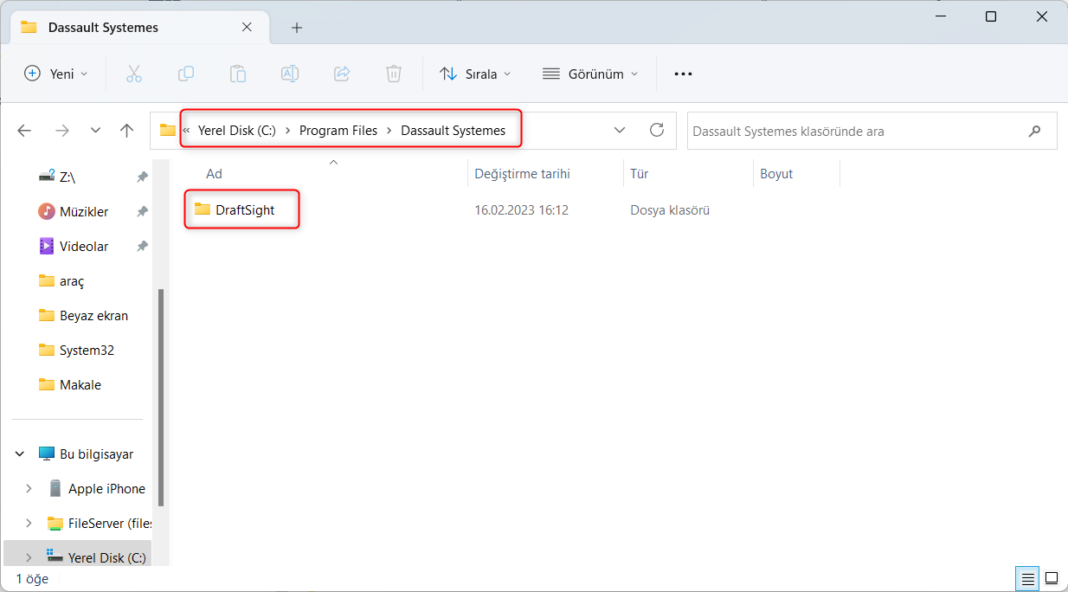Refresh the folder view
The image size is (1068, 592).
pos(657,130)
